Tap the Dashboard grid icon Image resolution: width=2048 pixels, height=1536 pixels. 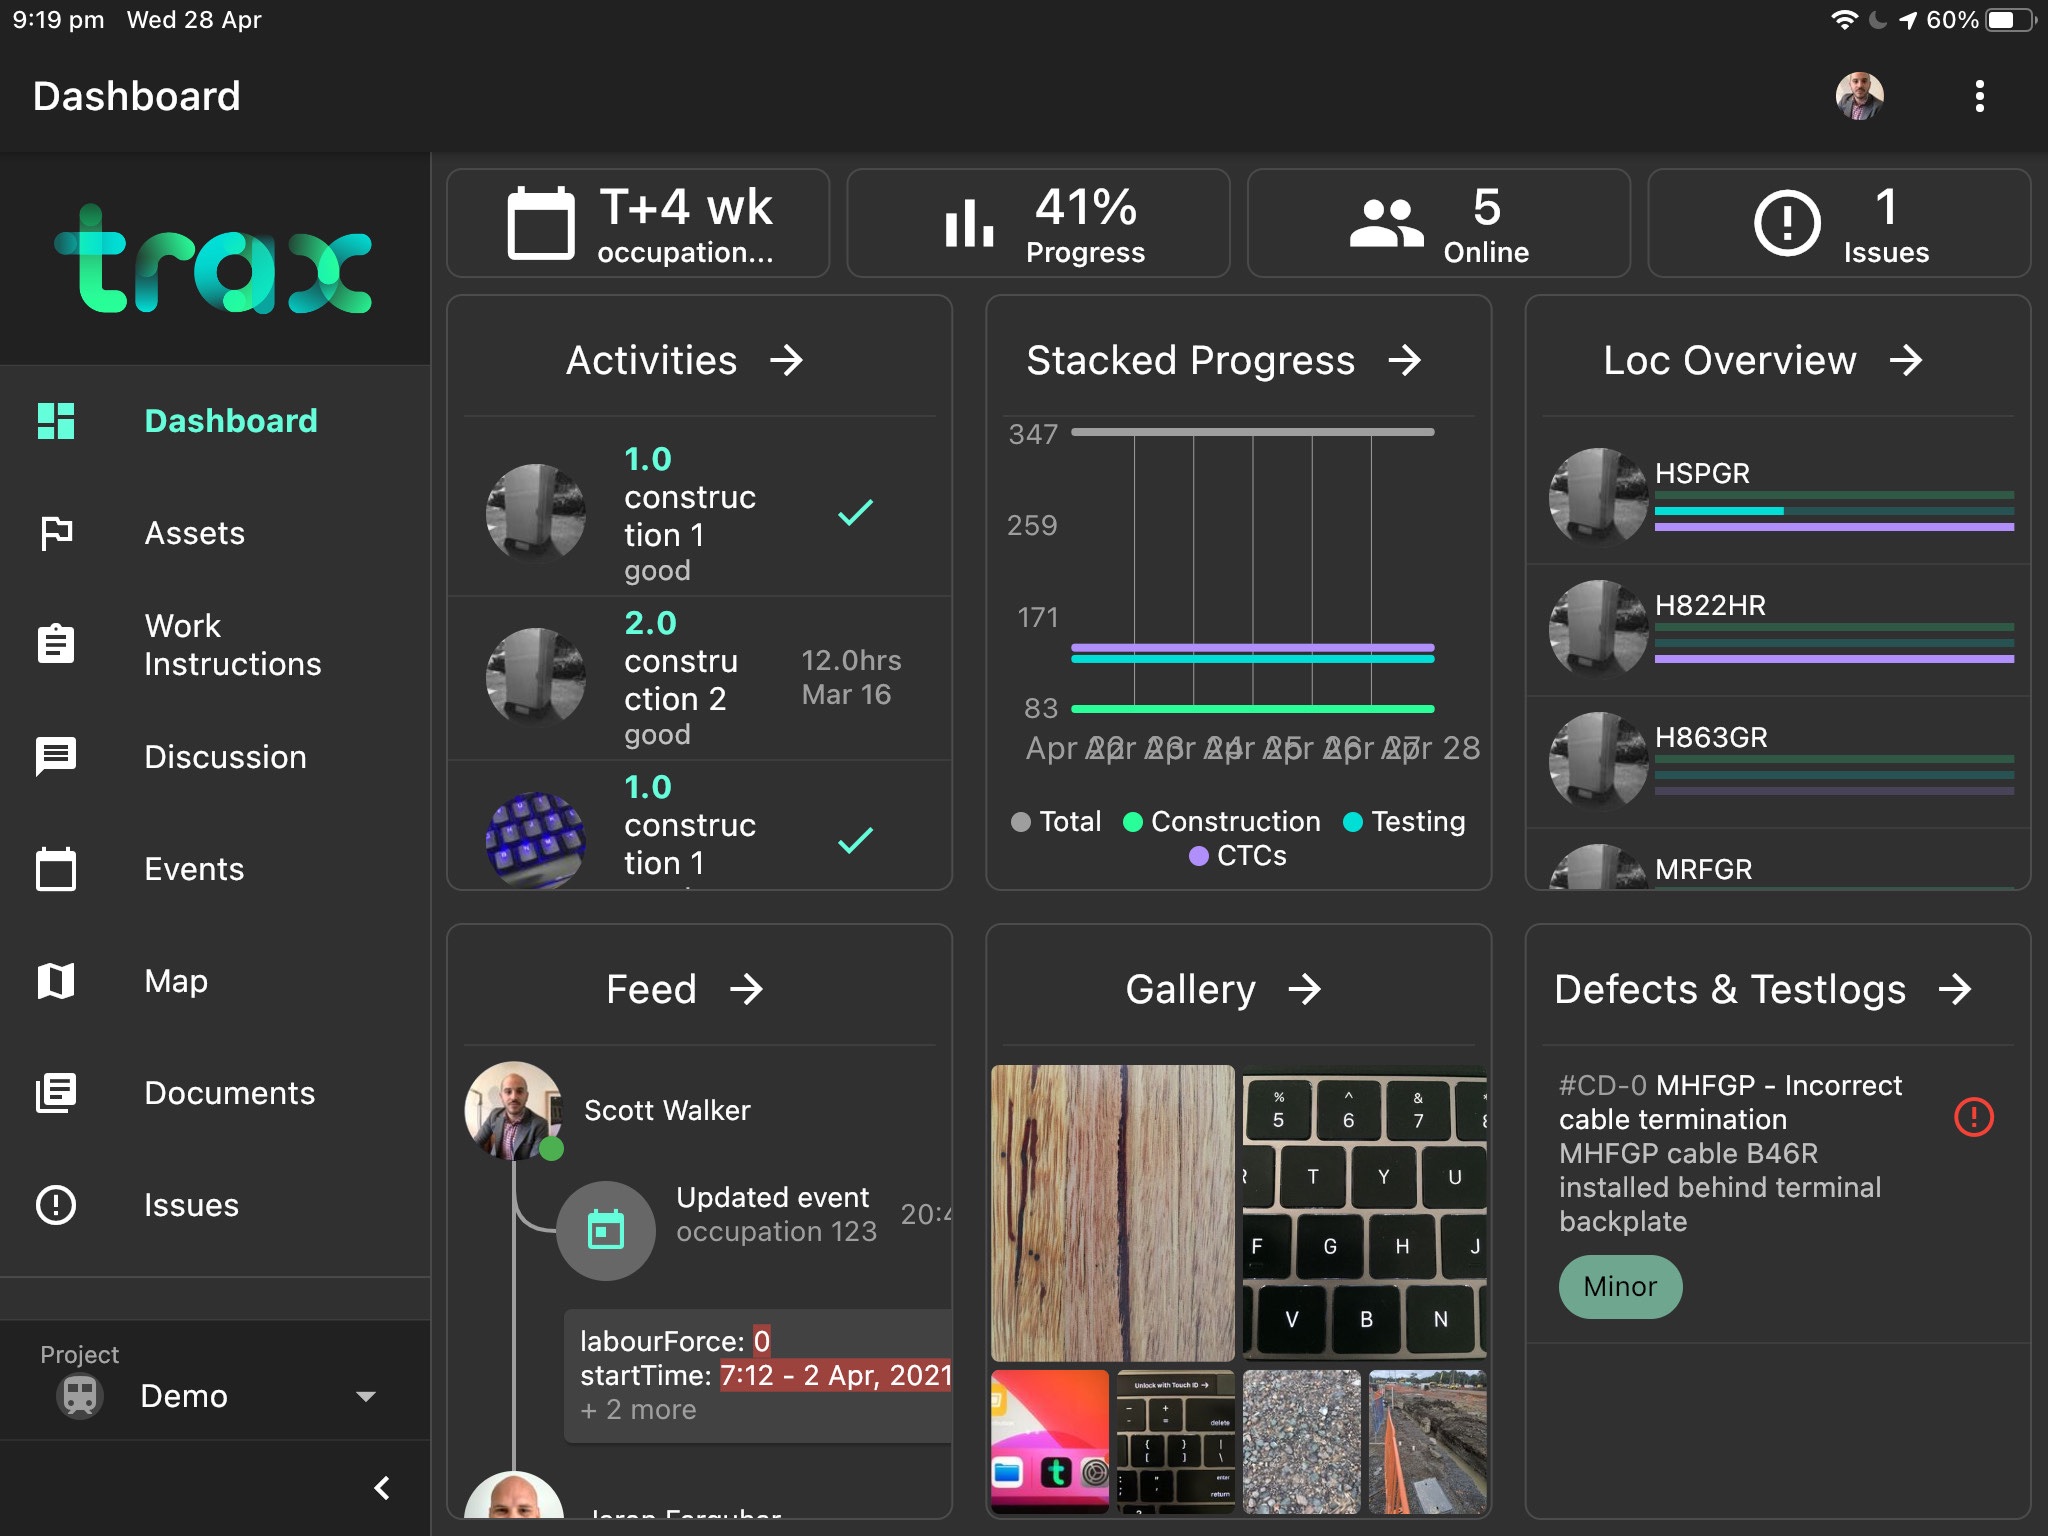point(55,419)
